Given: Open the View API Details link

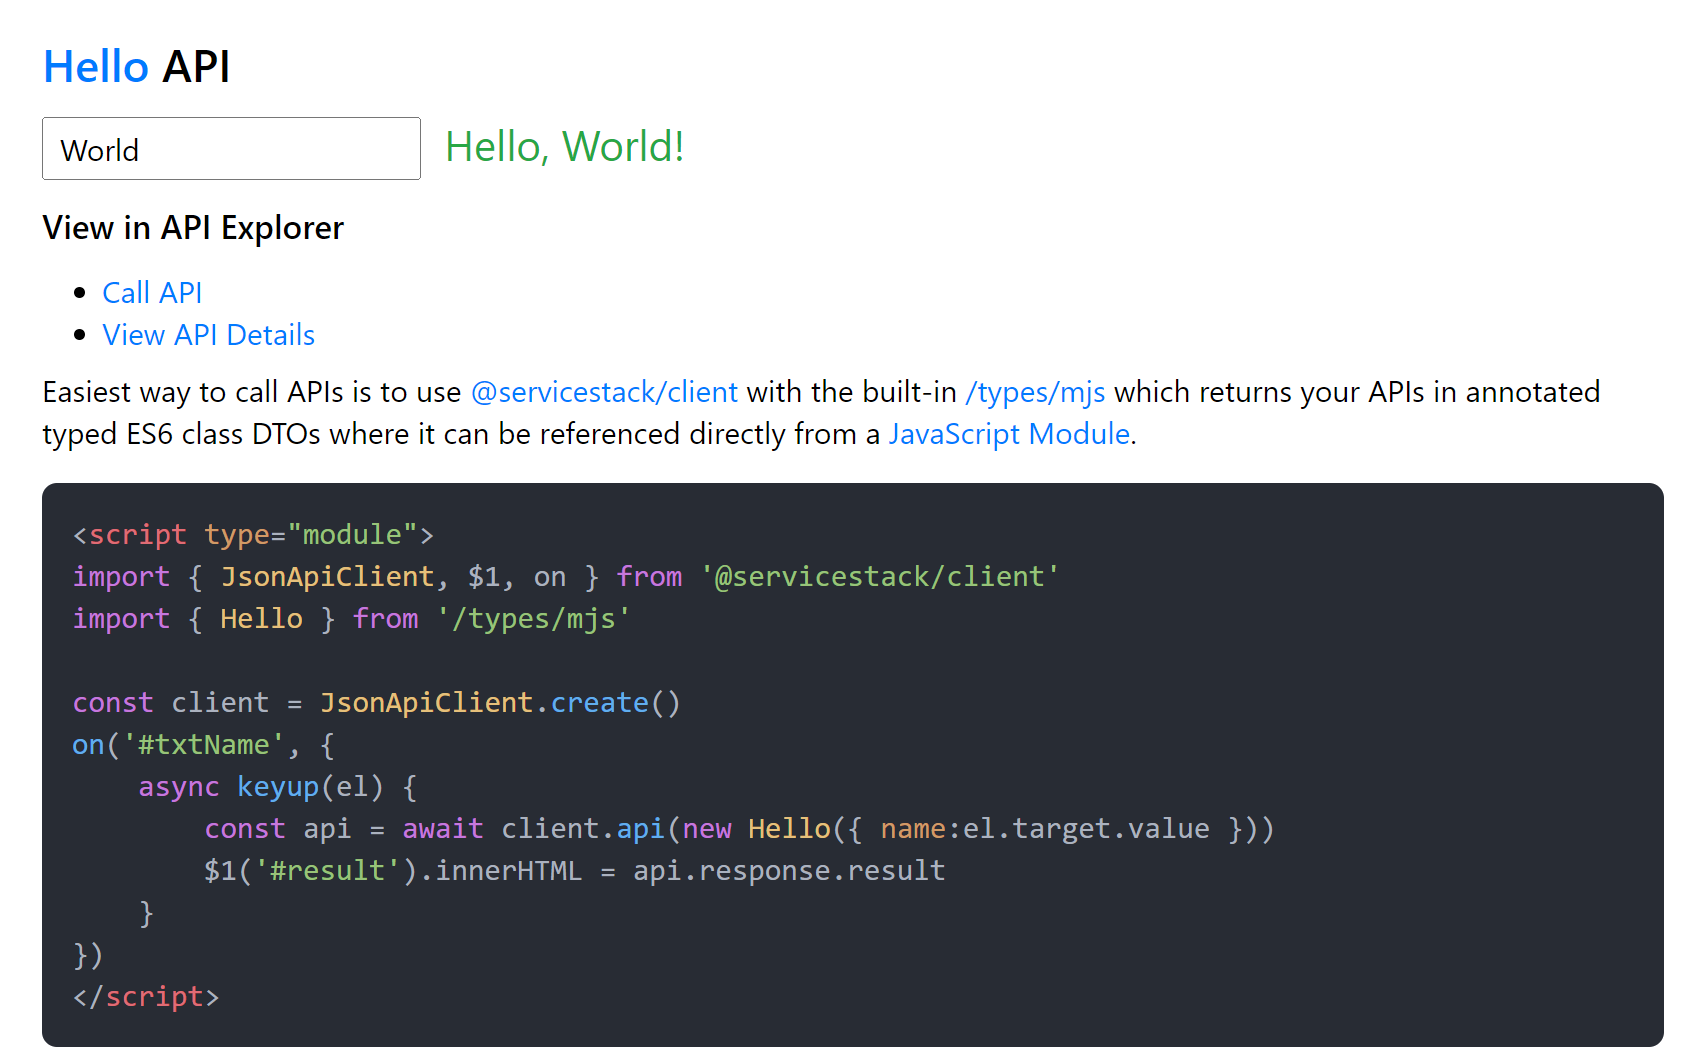Looking at the screenshot, I should [x=208, y=335].
